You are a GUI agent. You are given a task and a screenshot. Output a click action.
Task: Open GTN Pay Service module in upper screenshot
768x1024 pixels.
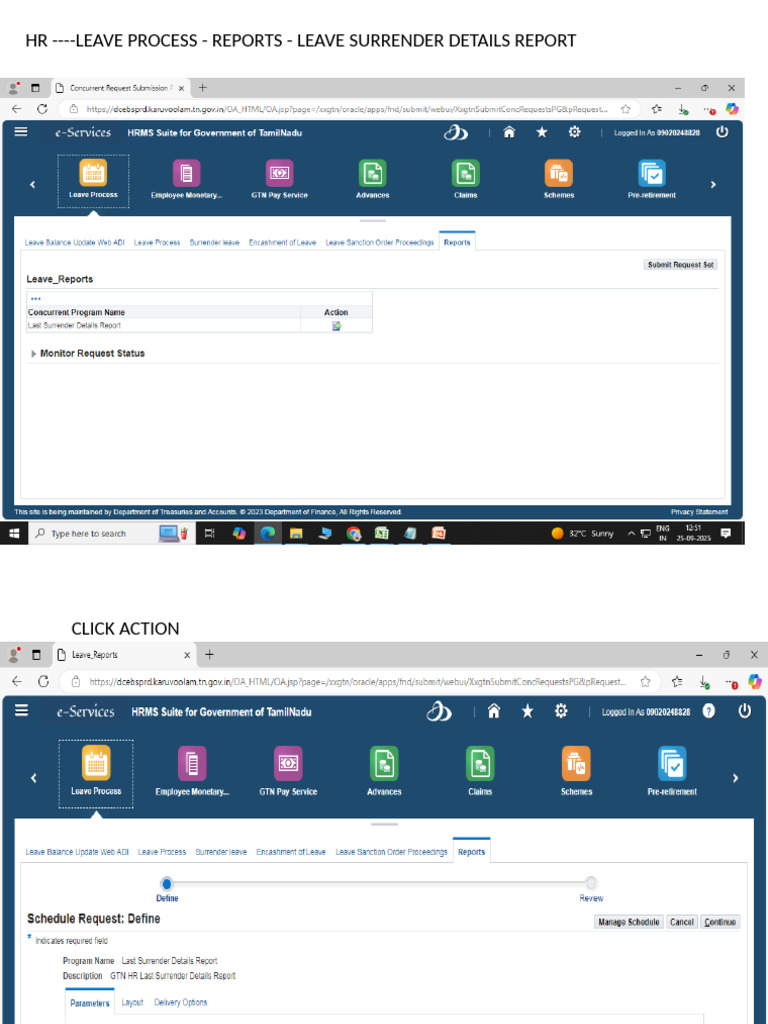pyautogui.click(x=280, y=173)
